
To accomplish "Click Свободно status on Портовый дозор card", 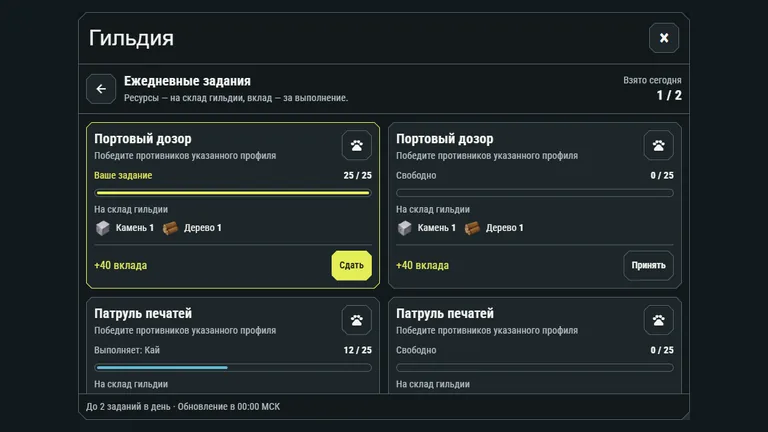I will pyautogui.click(x=416, y=175).
